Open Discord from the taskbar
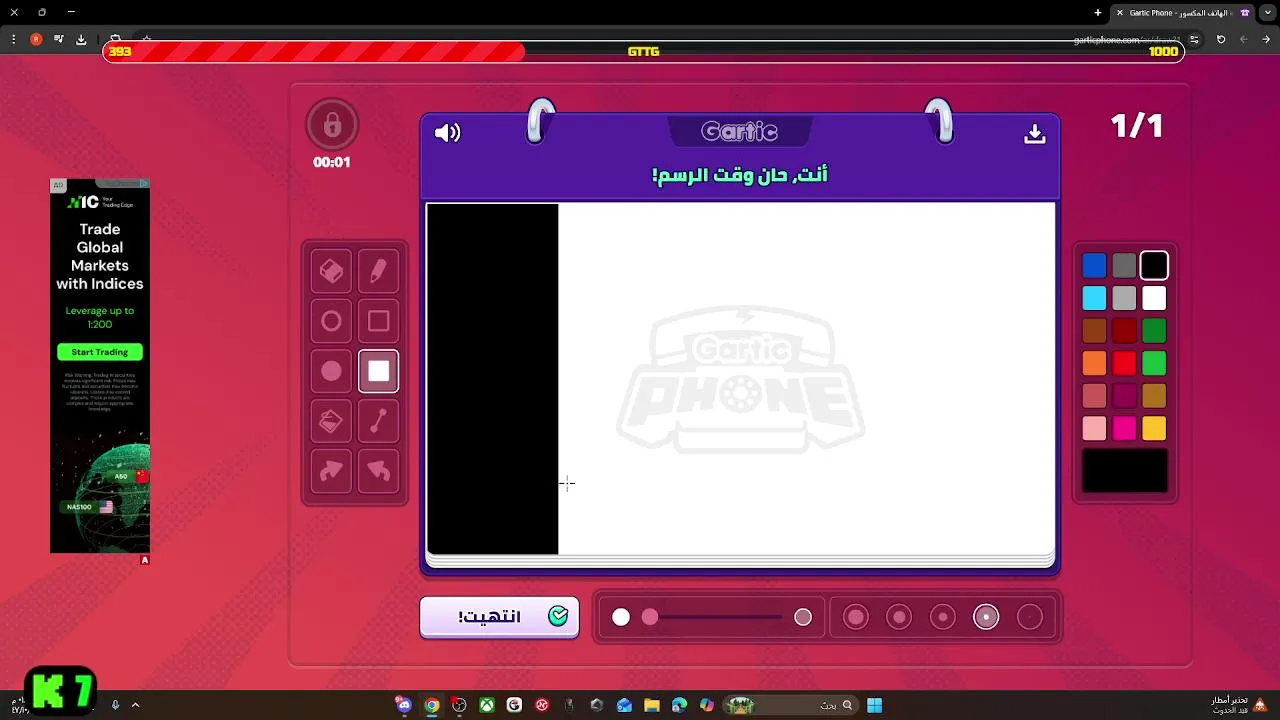Viewport: 1280px width, 720px height. point(403,705)
